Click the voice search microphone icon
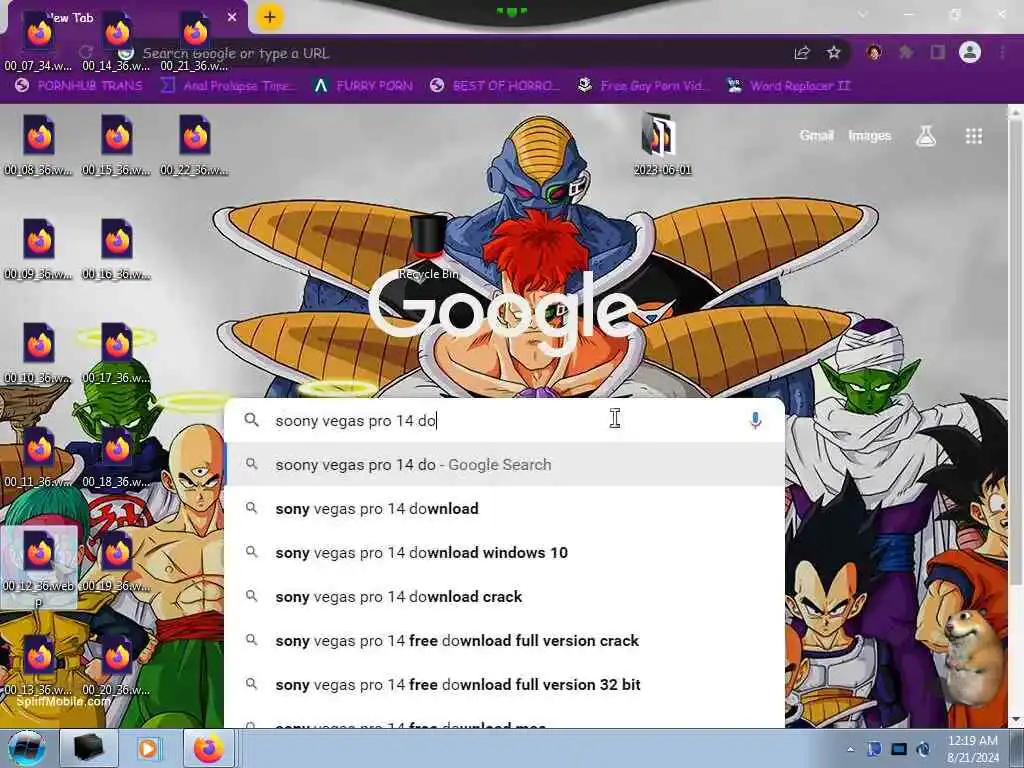Viewport: 1024px width, 768px height. coord(756,420)
